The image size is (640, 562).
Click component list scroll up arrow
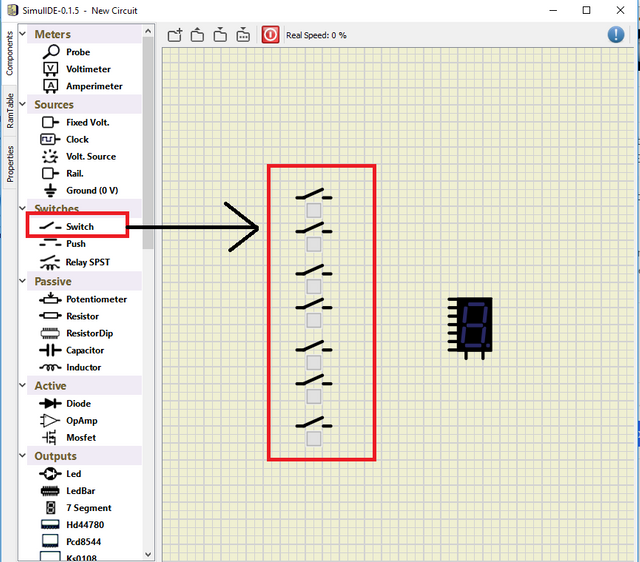pyautogui.click(x=148, y=31)
